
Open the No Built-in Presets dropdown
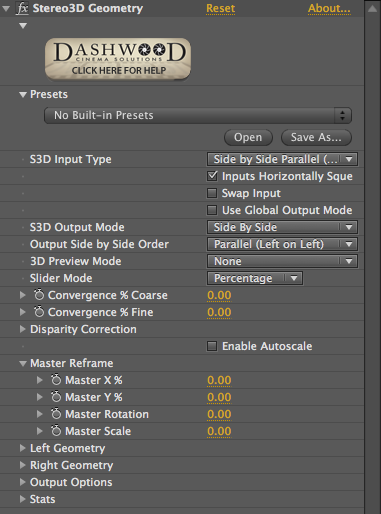point(198,115)
